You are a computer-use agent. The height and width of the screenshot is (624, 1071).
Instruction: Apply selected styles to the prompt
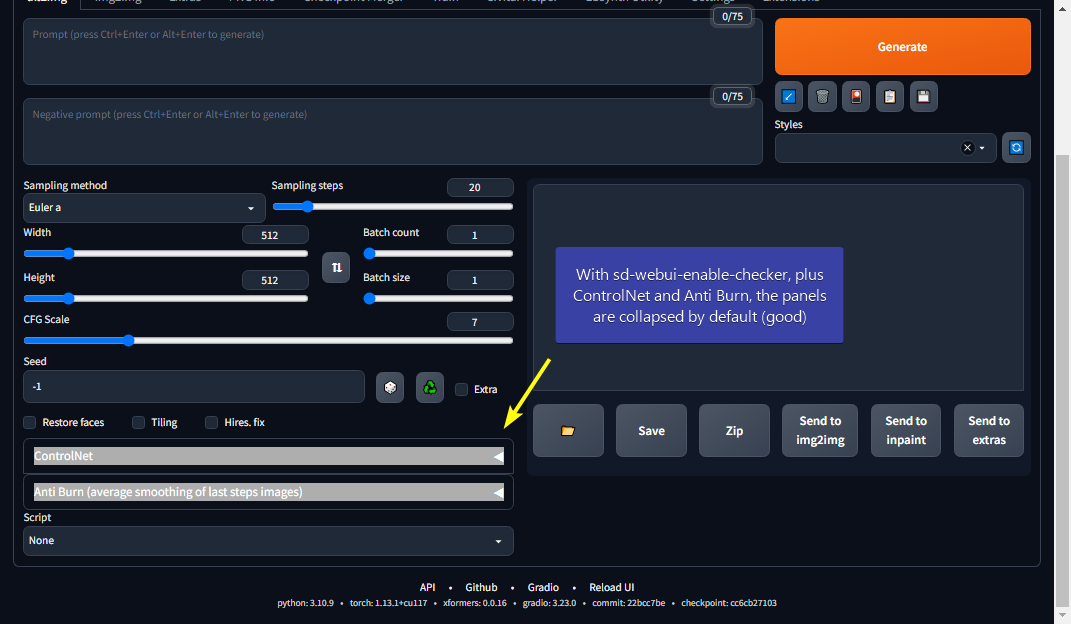pos(788,96)
